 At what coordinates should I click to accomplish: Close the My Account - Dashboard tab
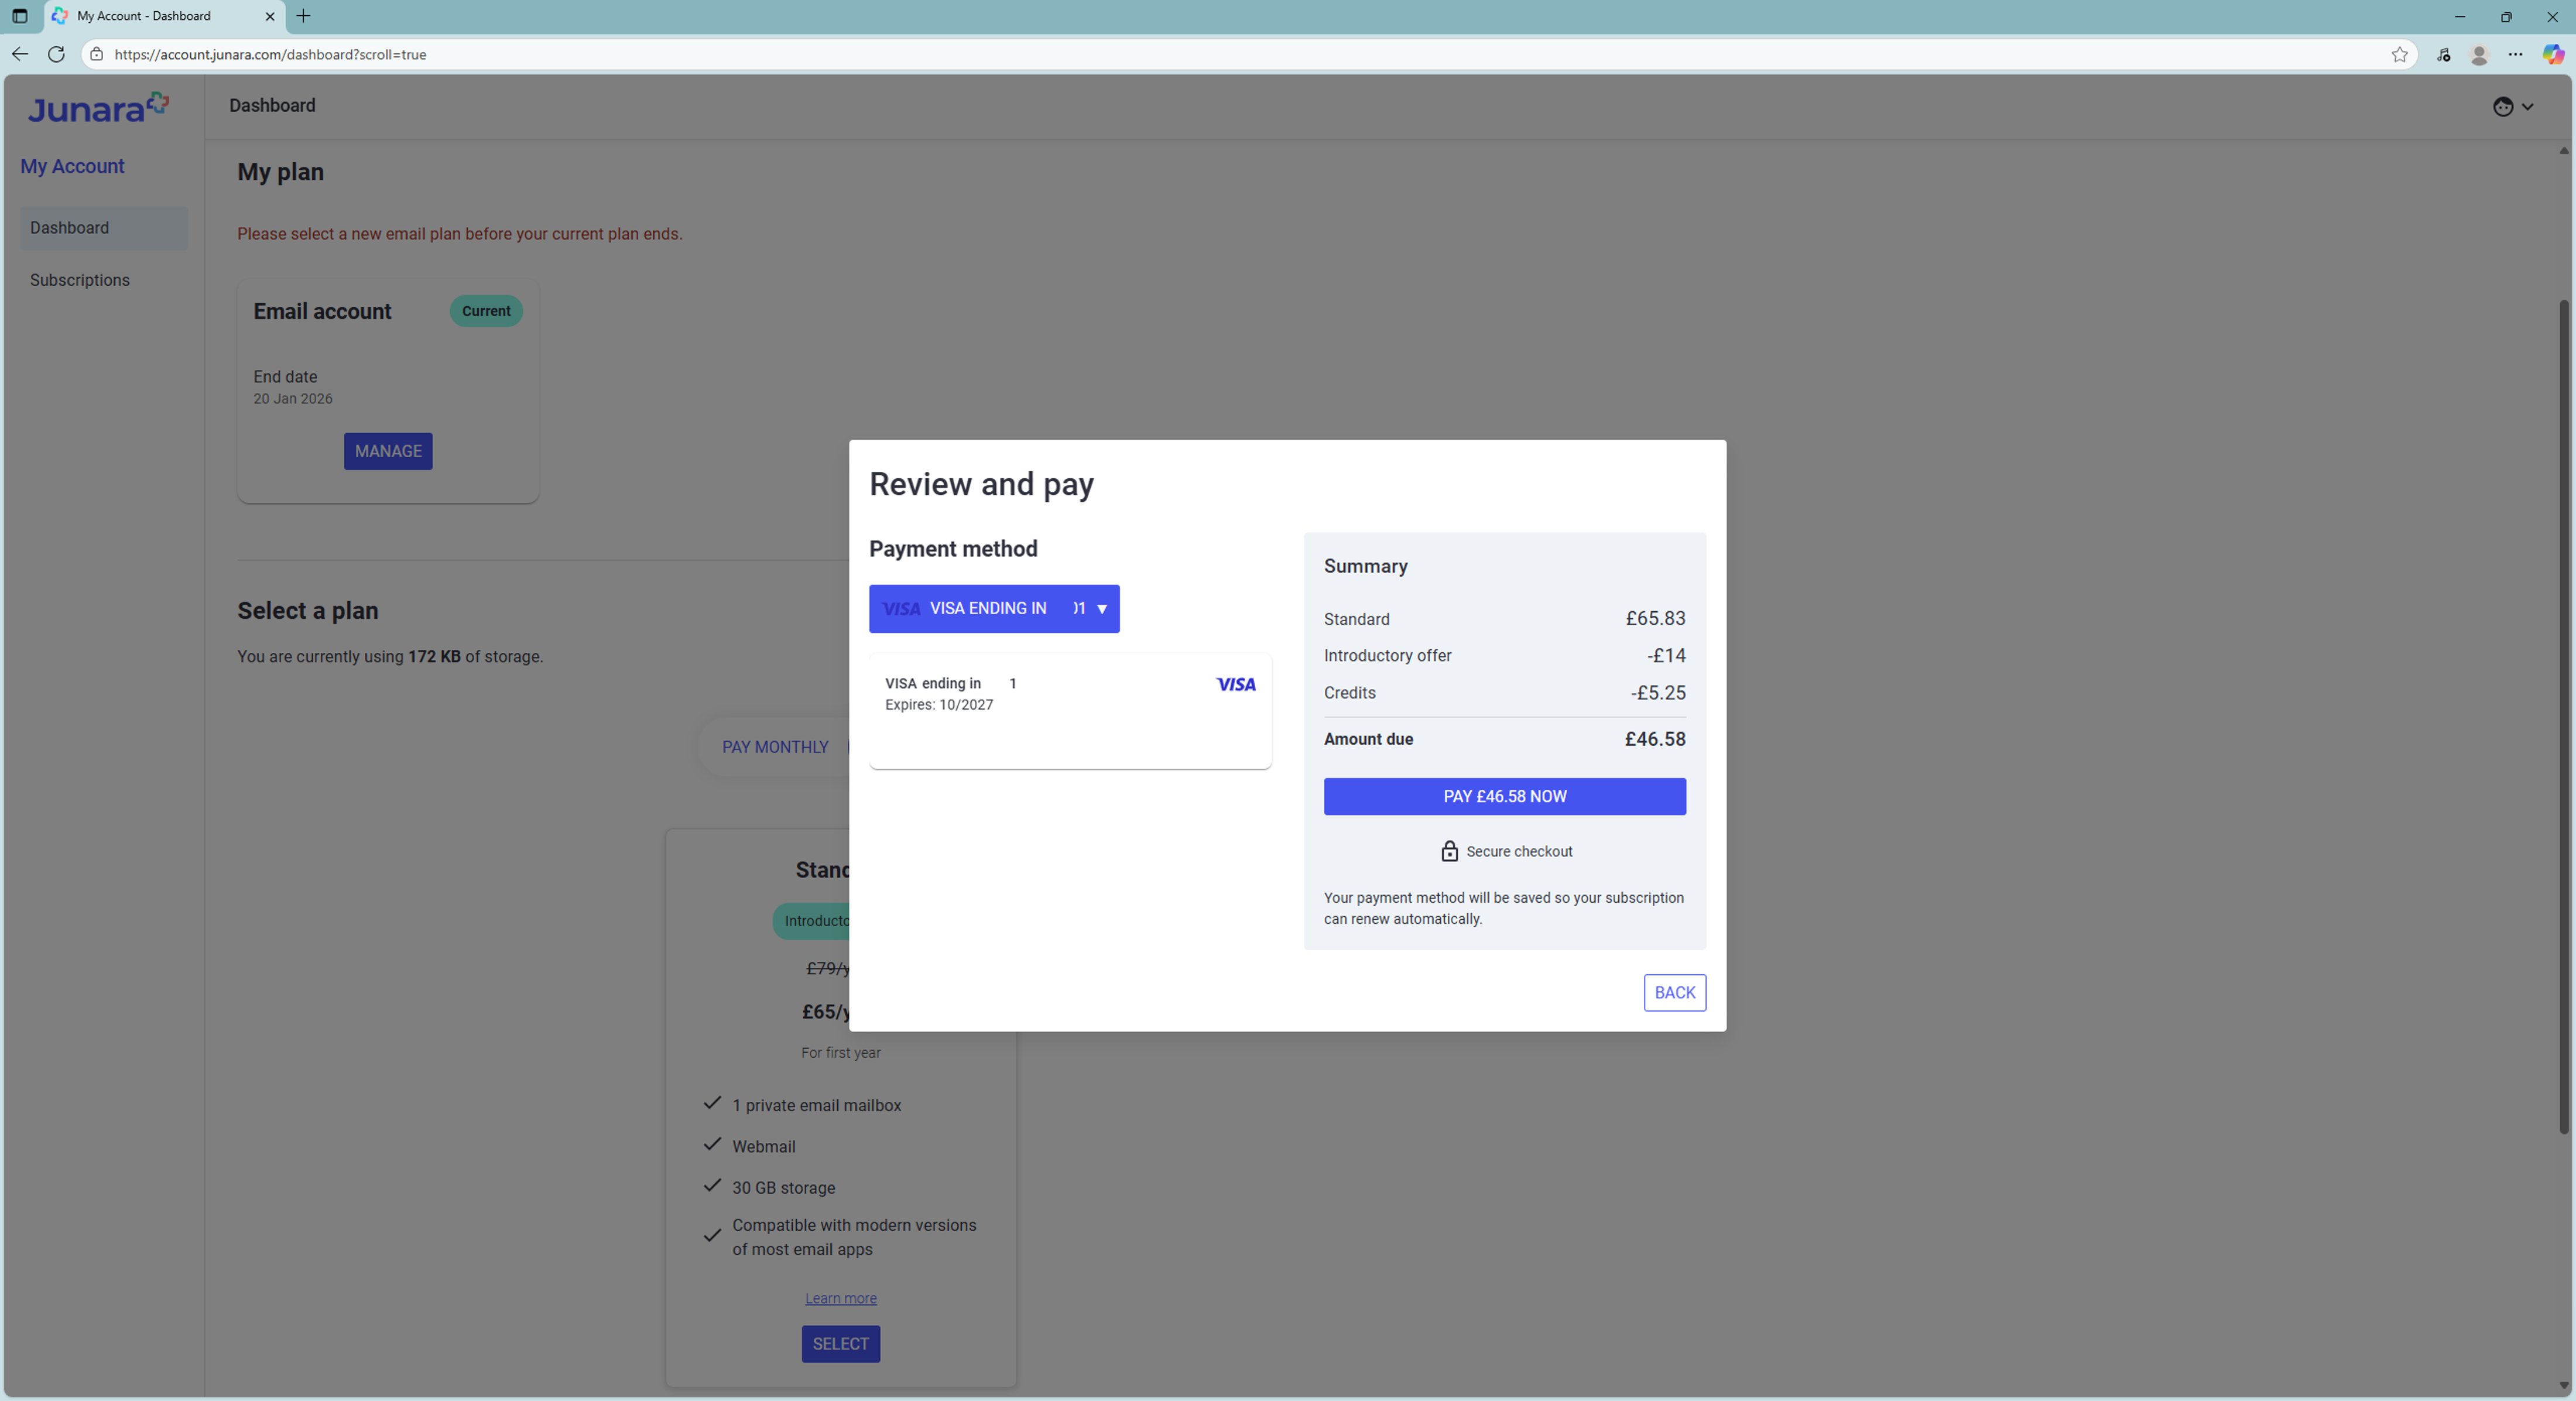[x=269, y=16]
